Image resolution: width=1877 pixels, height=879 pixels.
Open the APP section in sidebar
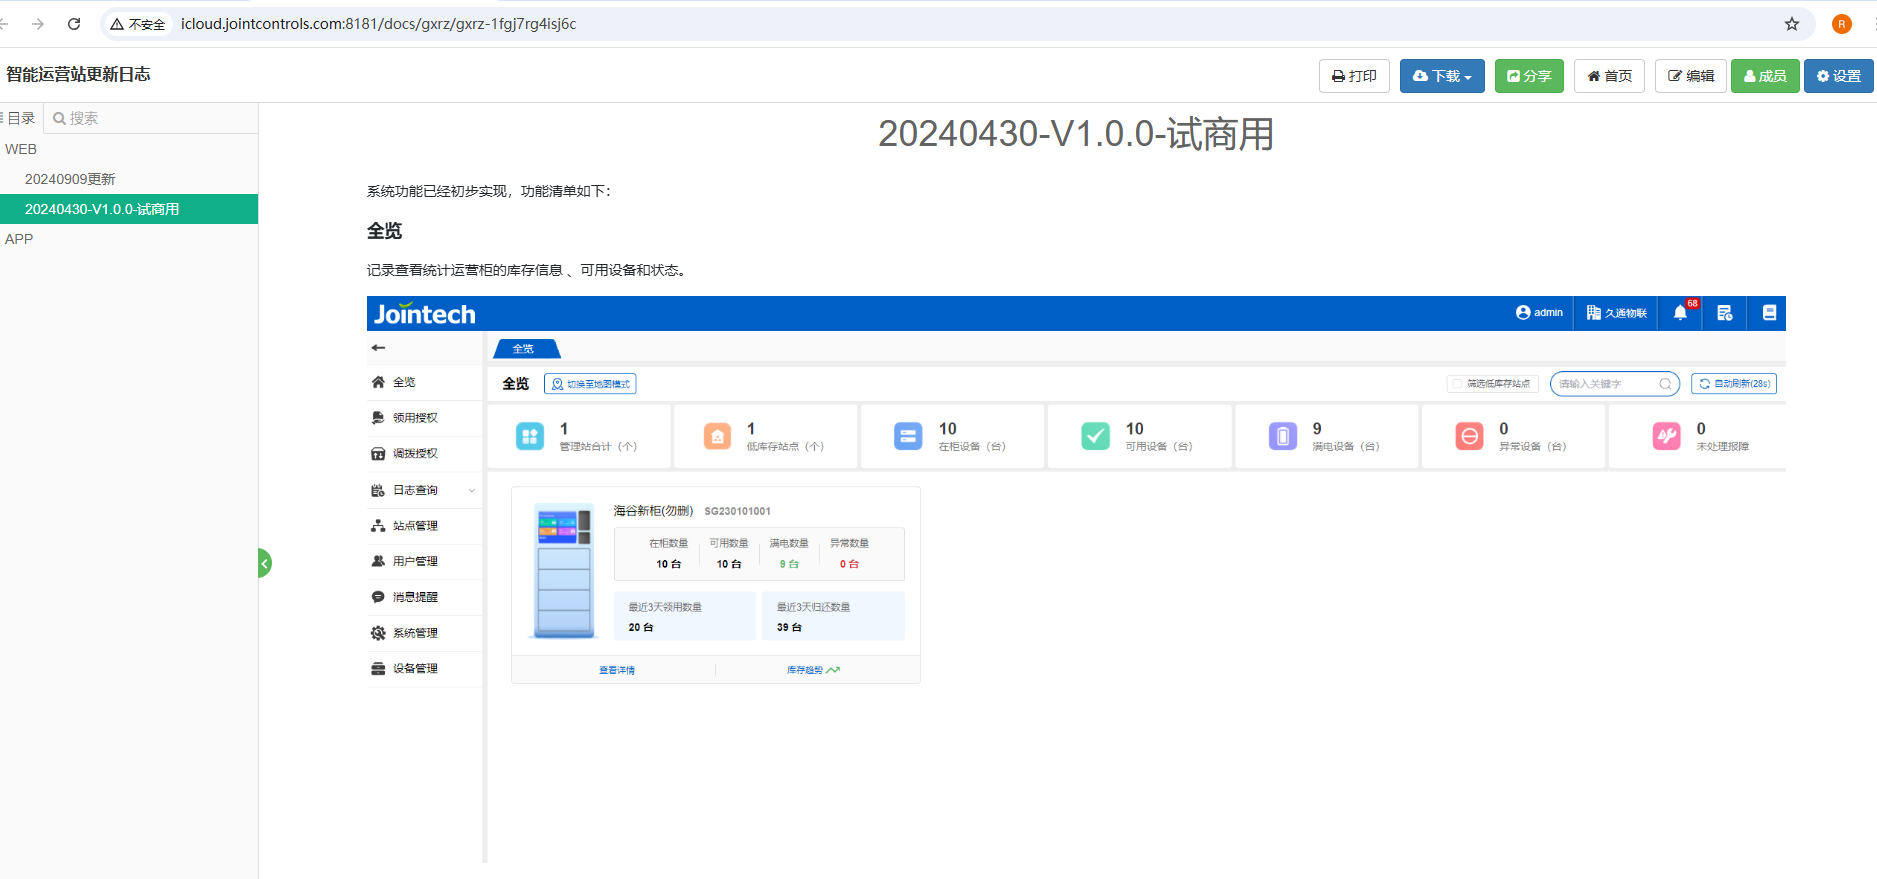[x=19, y=239]
